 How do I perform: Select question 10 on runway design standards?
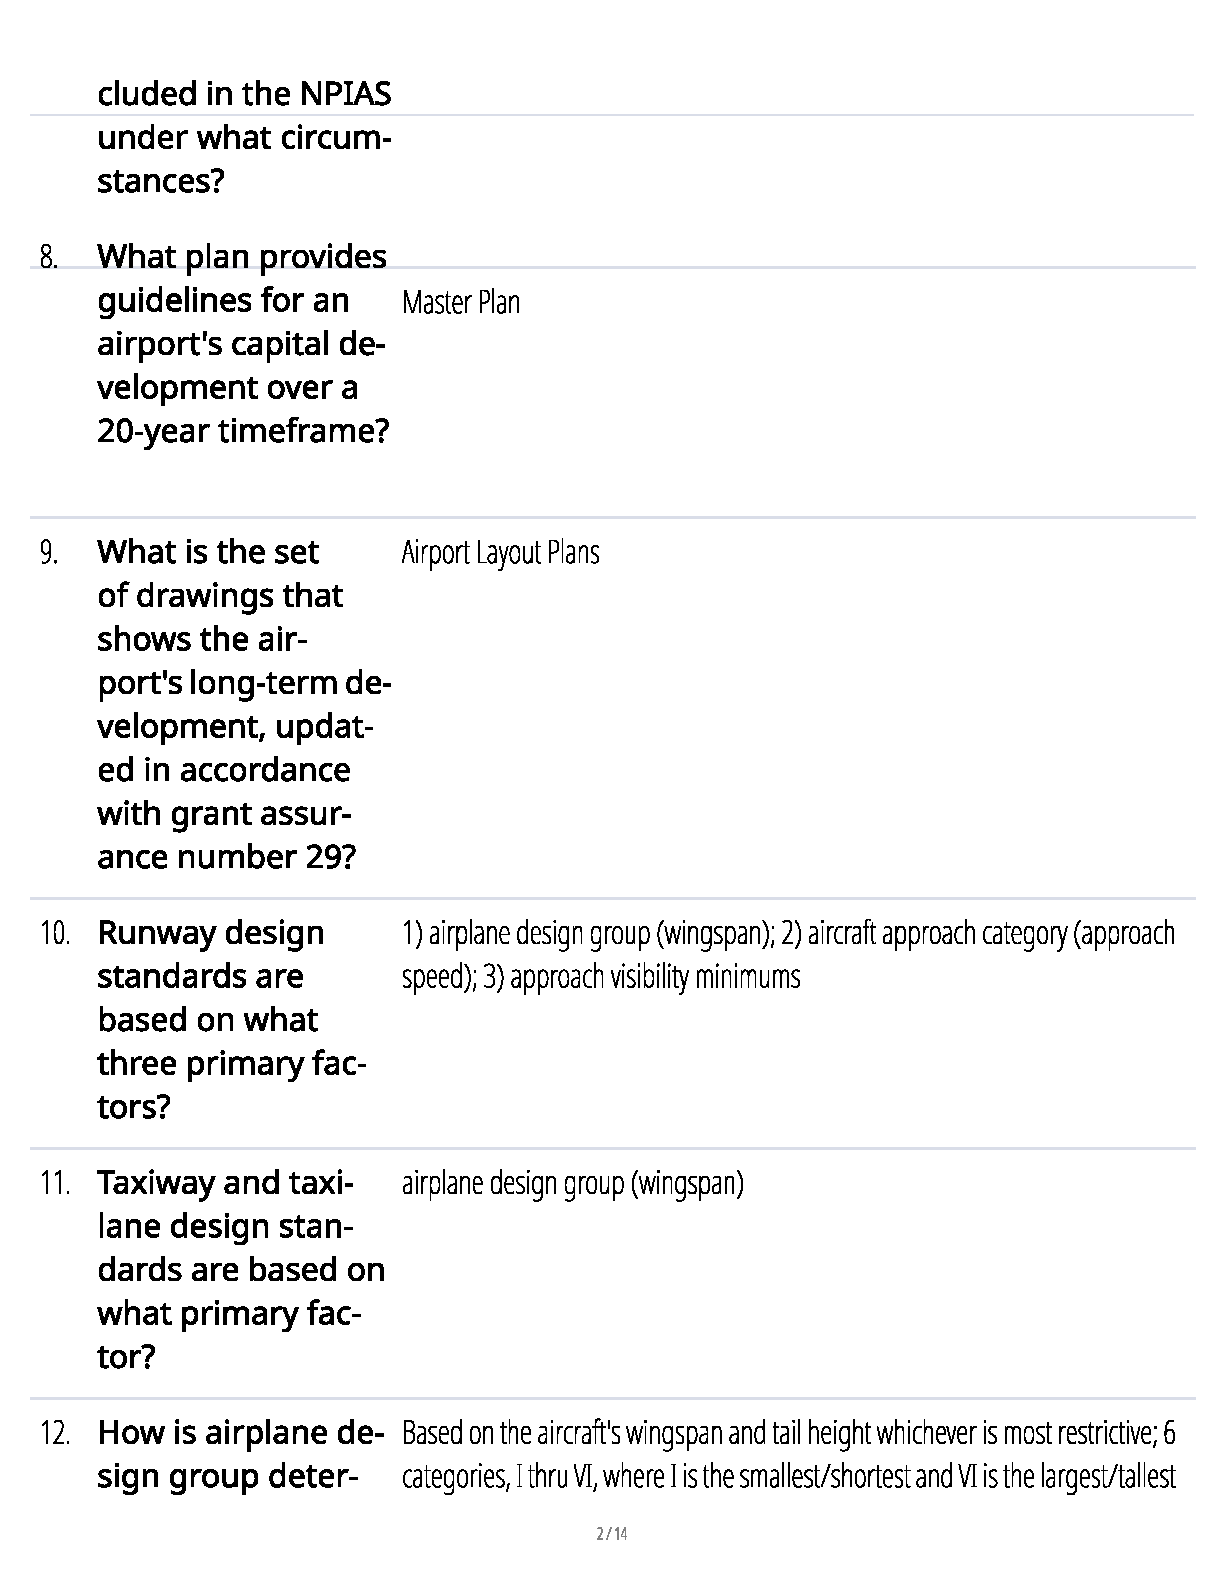232,1019
